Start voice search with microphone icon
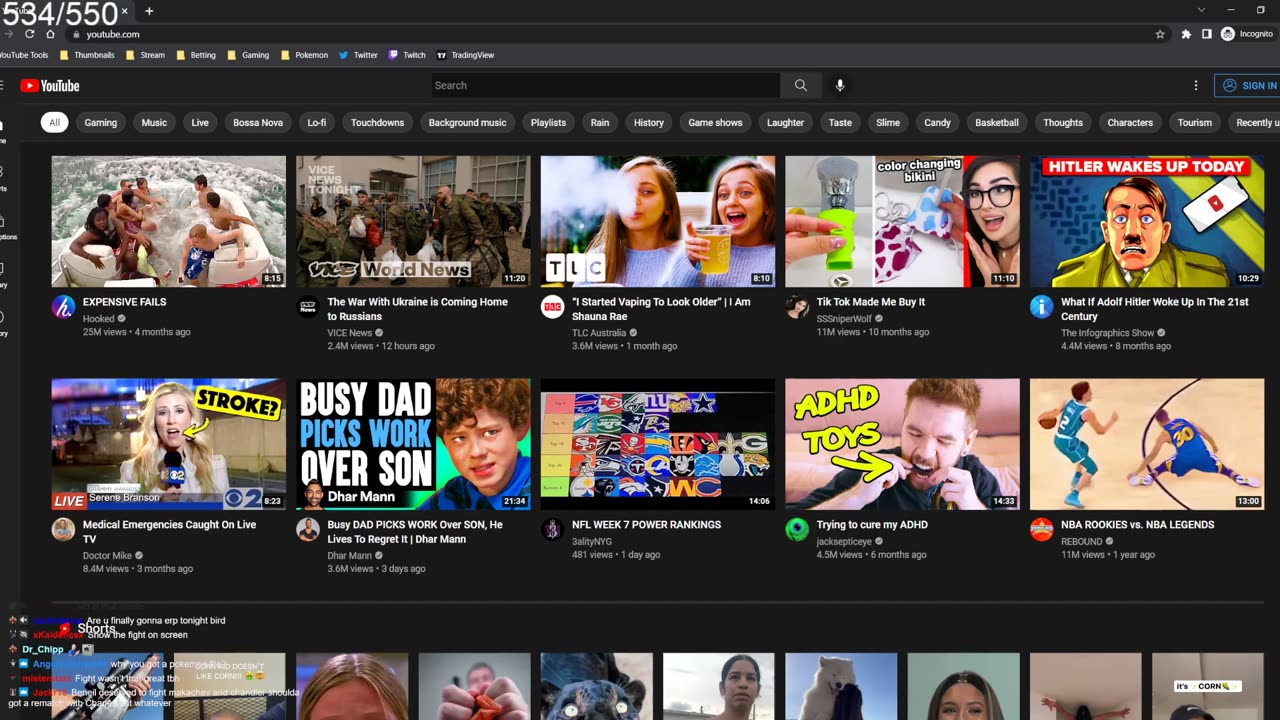This screenshot has width=1280, height=720. pos(840,85)
